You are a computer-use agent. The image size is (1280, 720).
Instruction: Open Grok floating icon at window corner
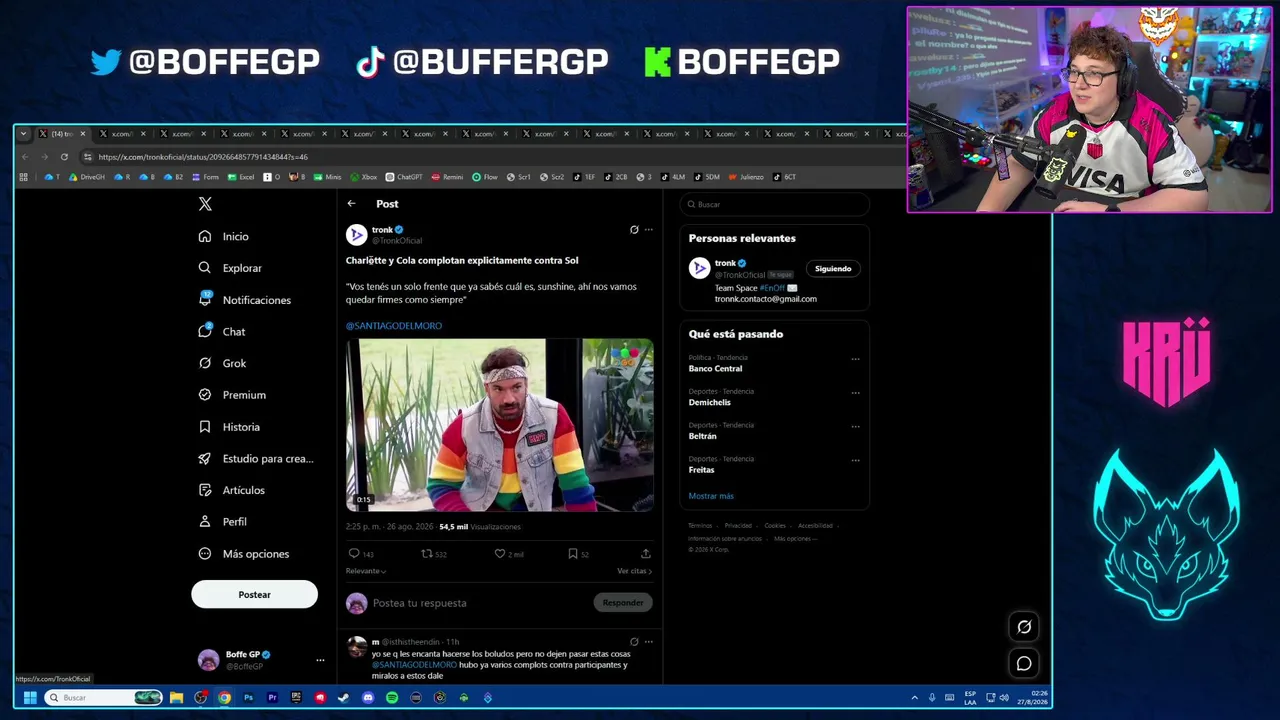(x=1024, y=627)
